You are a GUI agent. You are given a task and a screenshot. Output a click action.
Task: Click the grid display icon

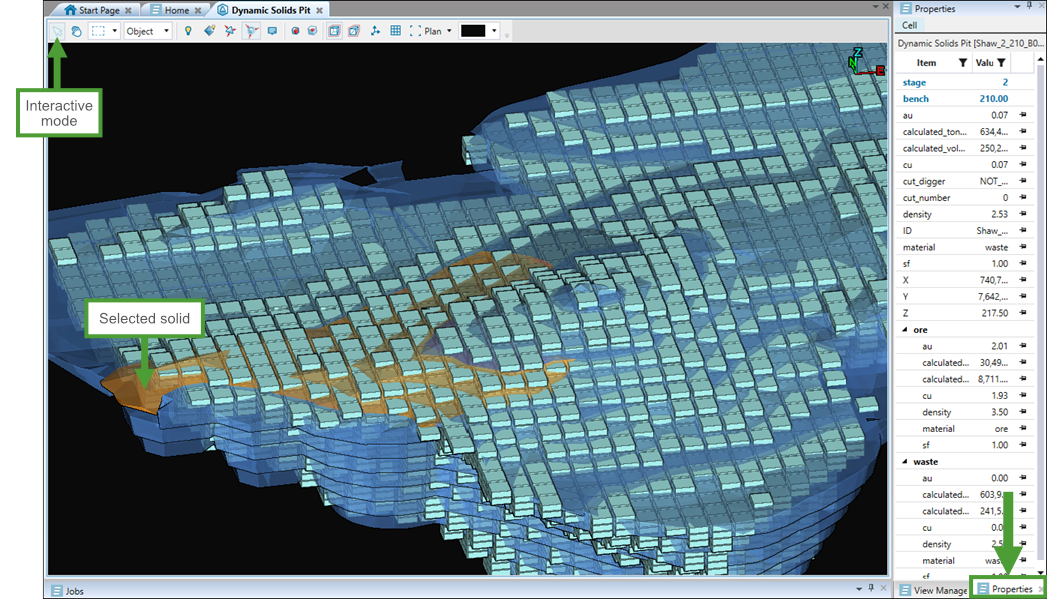coord(396,31)
